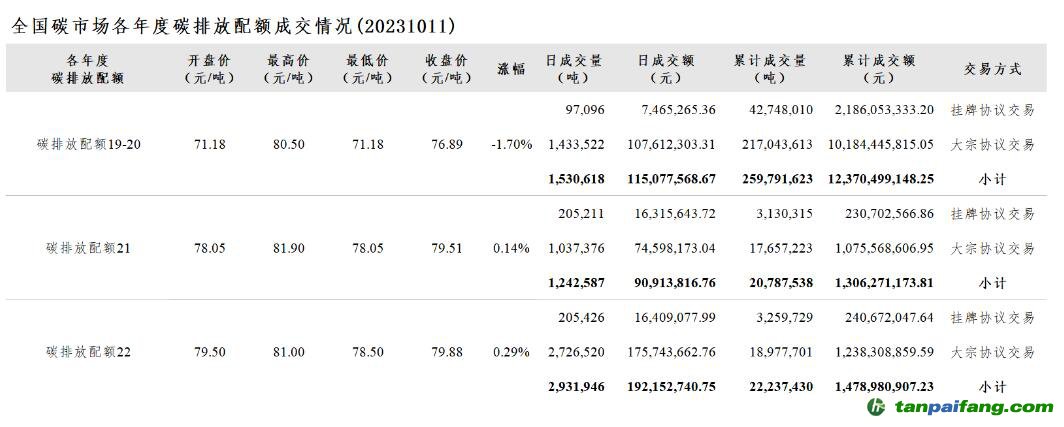Click the 收盘价 column header

(446, 69)
